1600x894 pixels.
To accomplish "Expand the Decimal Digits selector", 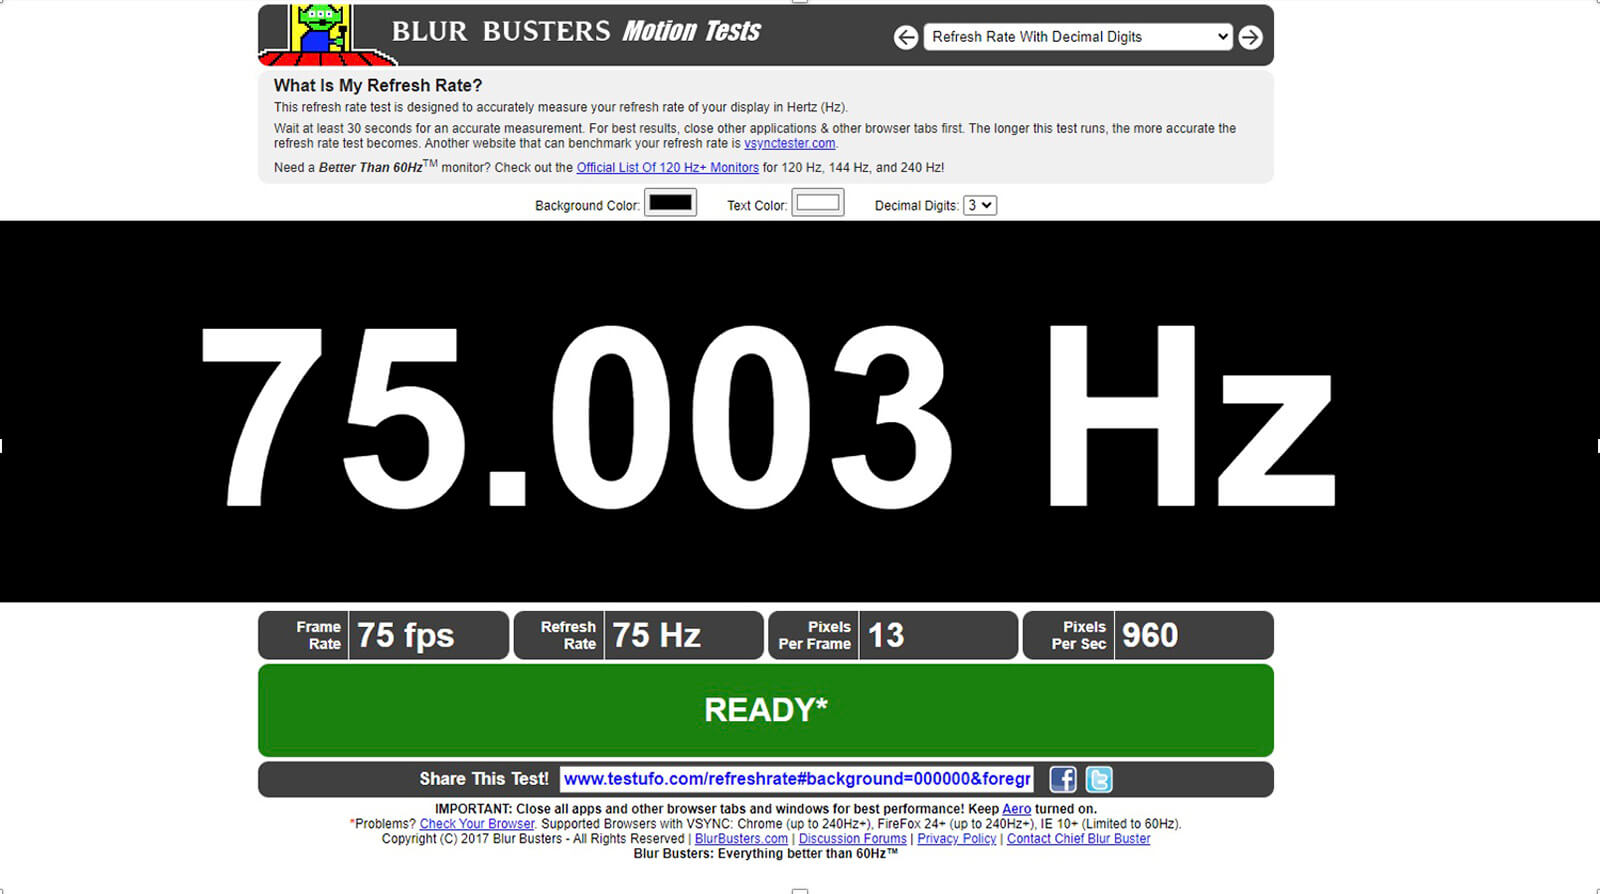I will (979, 205).
